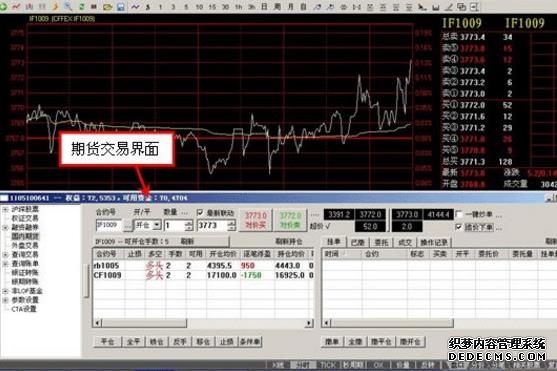
Task: Click the green refresh toolbar icon
Action: coord(81,6)
